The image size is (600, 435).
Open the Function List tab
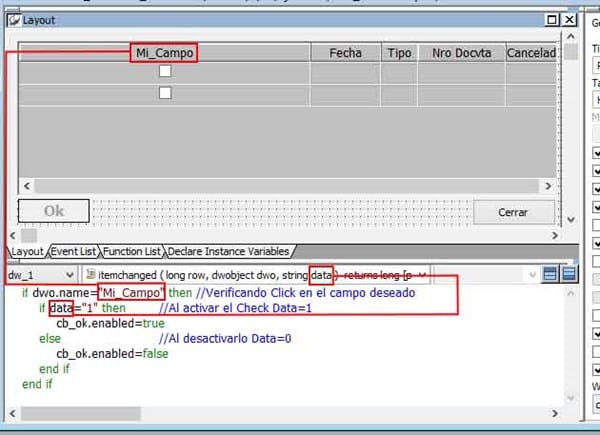(132, 251)
